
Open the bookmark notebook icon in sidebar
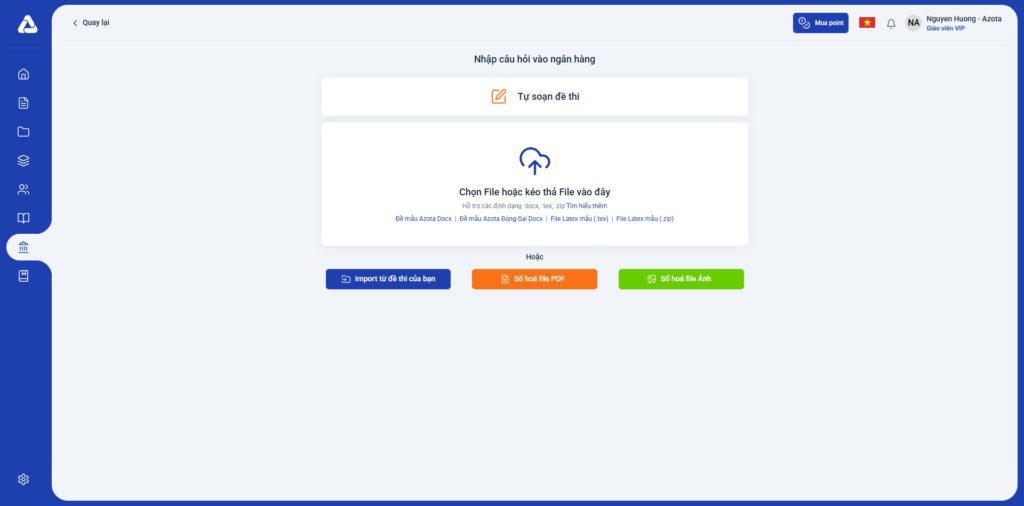click(24, 276)
